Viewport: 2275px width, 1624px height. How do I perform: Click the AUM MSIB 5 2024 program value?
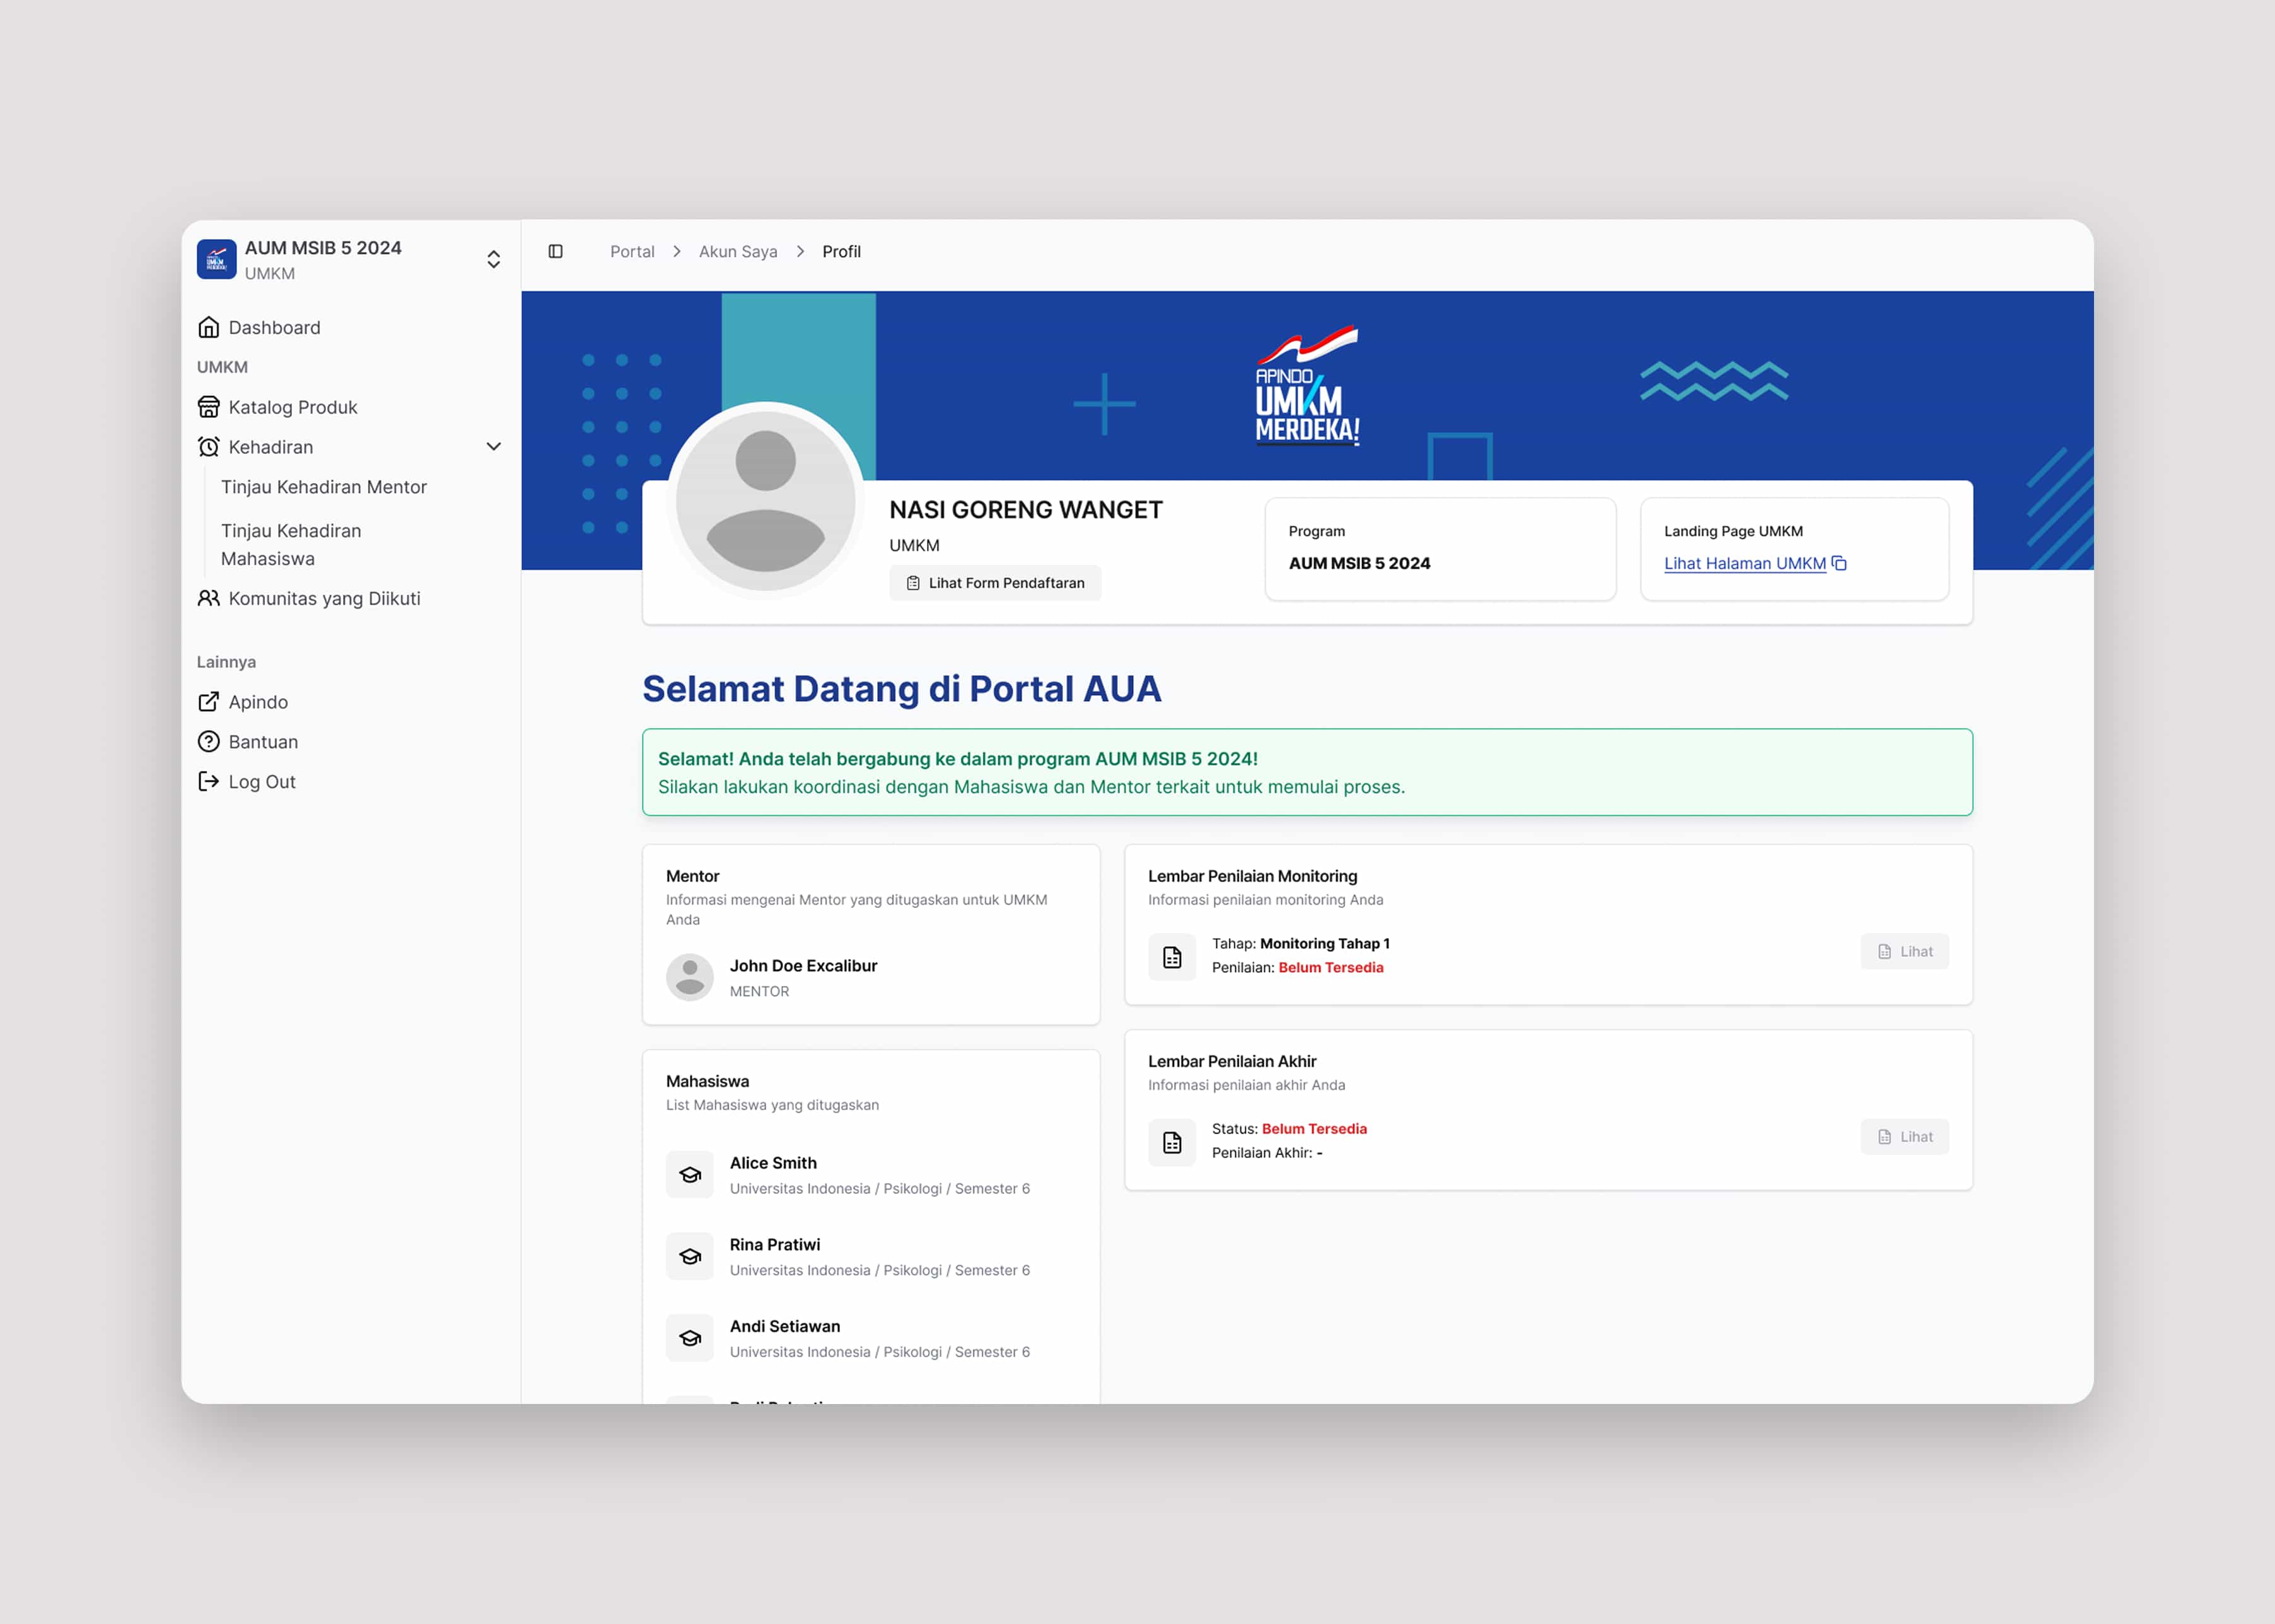[x=1359, y=563]
